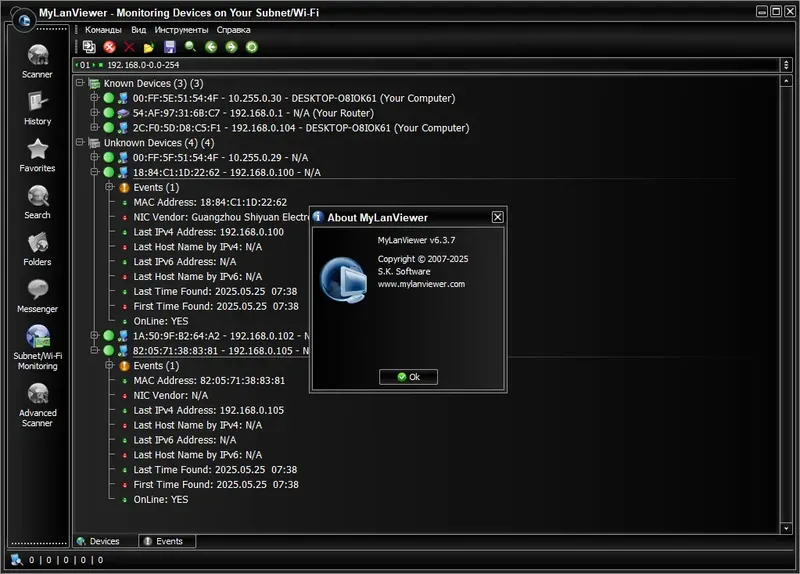The height and width of the screenshot is (574, 800).
Task: Open the Search sidebar tool
Action: [x=37, y=202]
